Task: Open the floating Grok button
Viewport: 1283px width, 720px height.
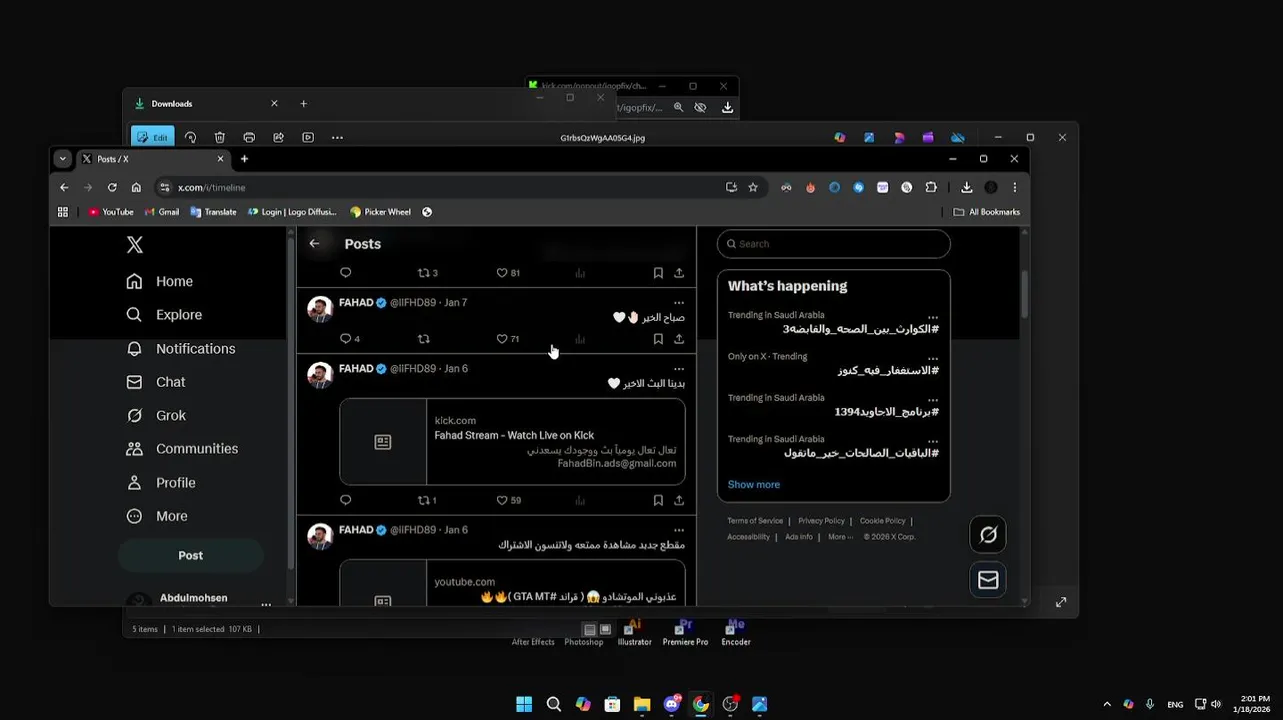Action: click(988, 535)
